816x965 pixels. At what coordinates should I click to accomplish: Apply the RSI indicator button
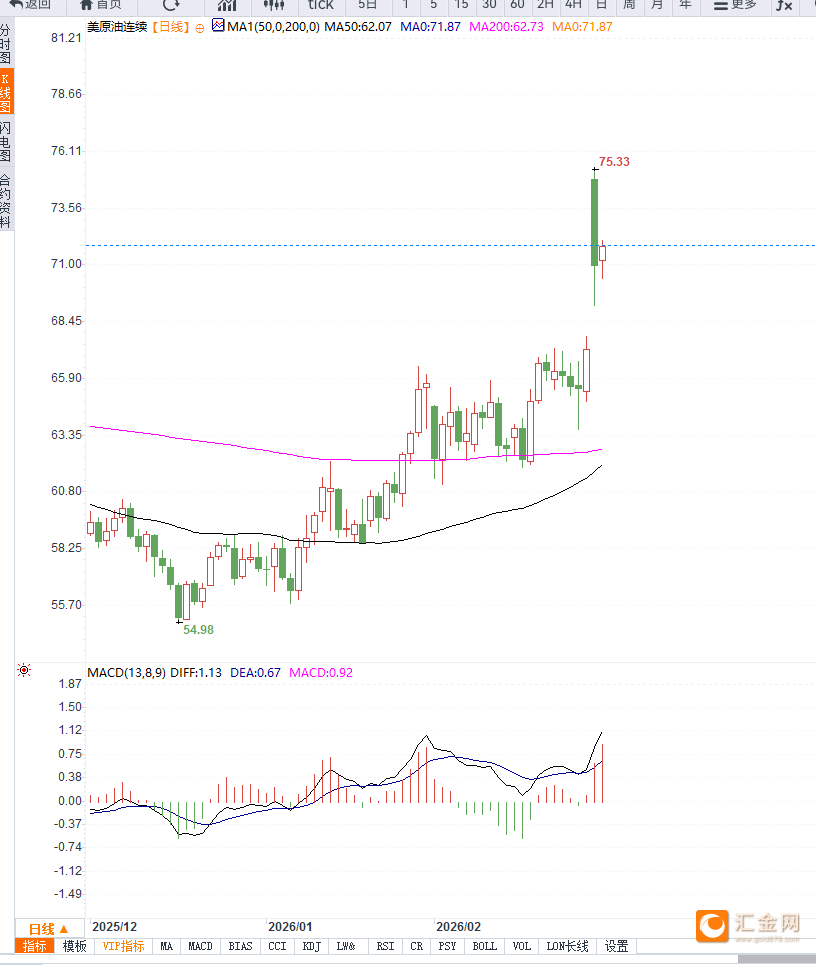386,946
